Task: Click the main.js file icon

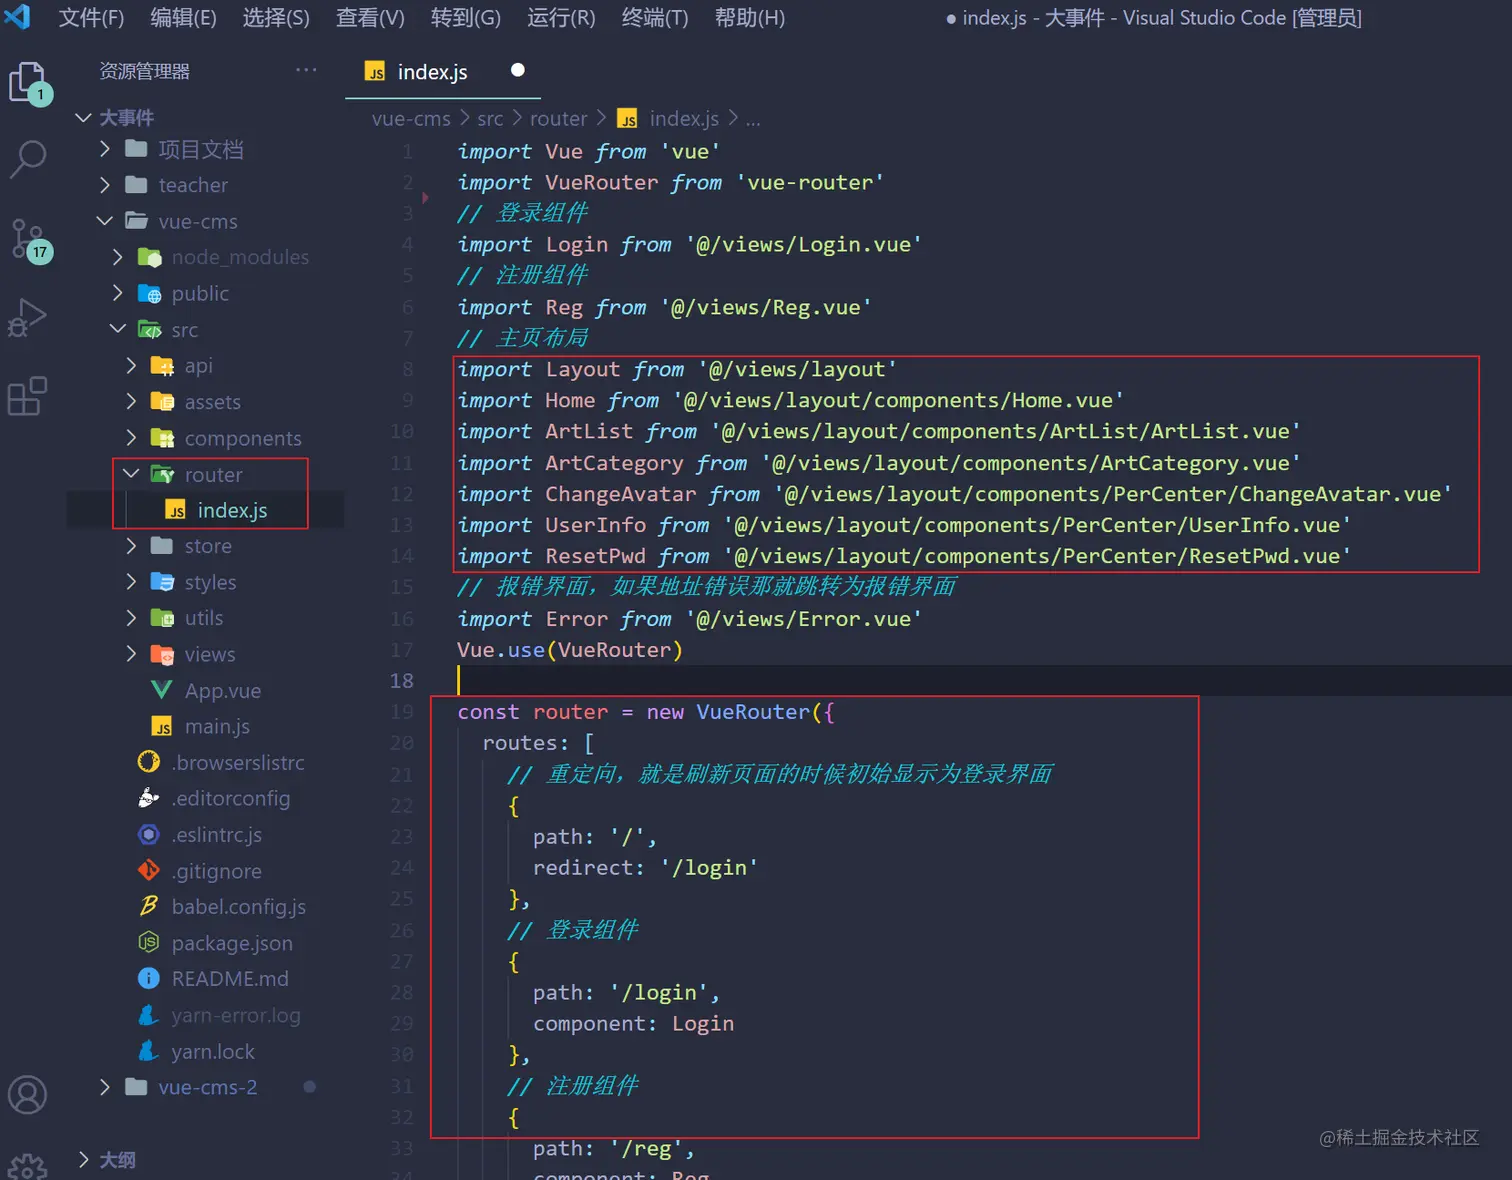Action: point(161,726)
